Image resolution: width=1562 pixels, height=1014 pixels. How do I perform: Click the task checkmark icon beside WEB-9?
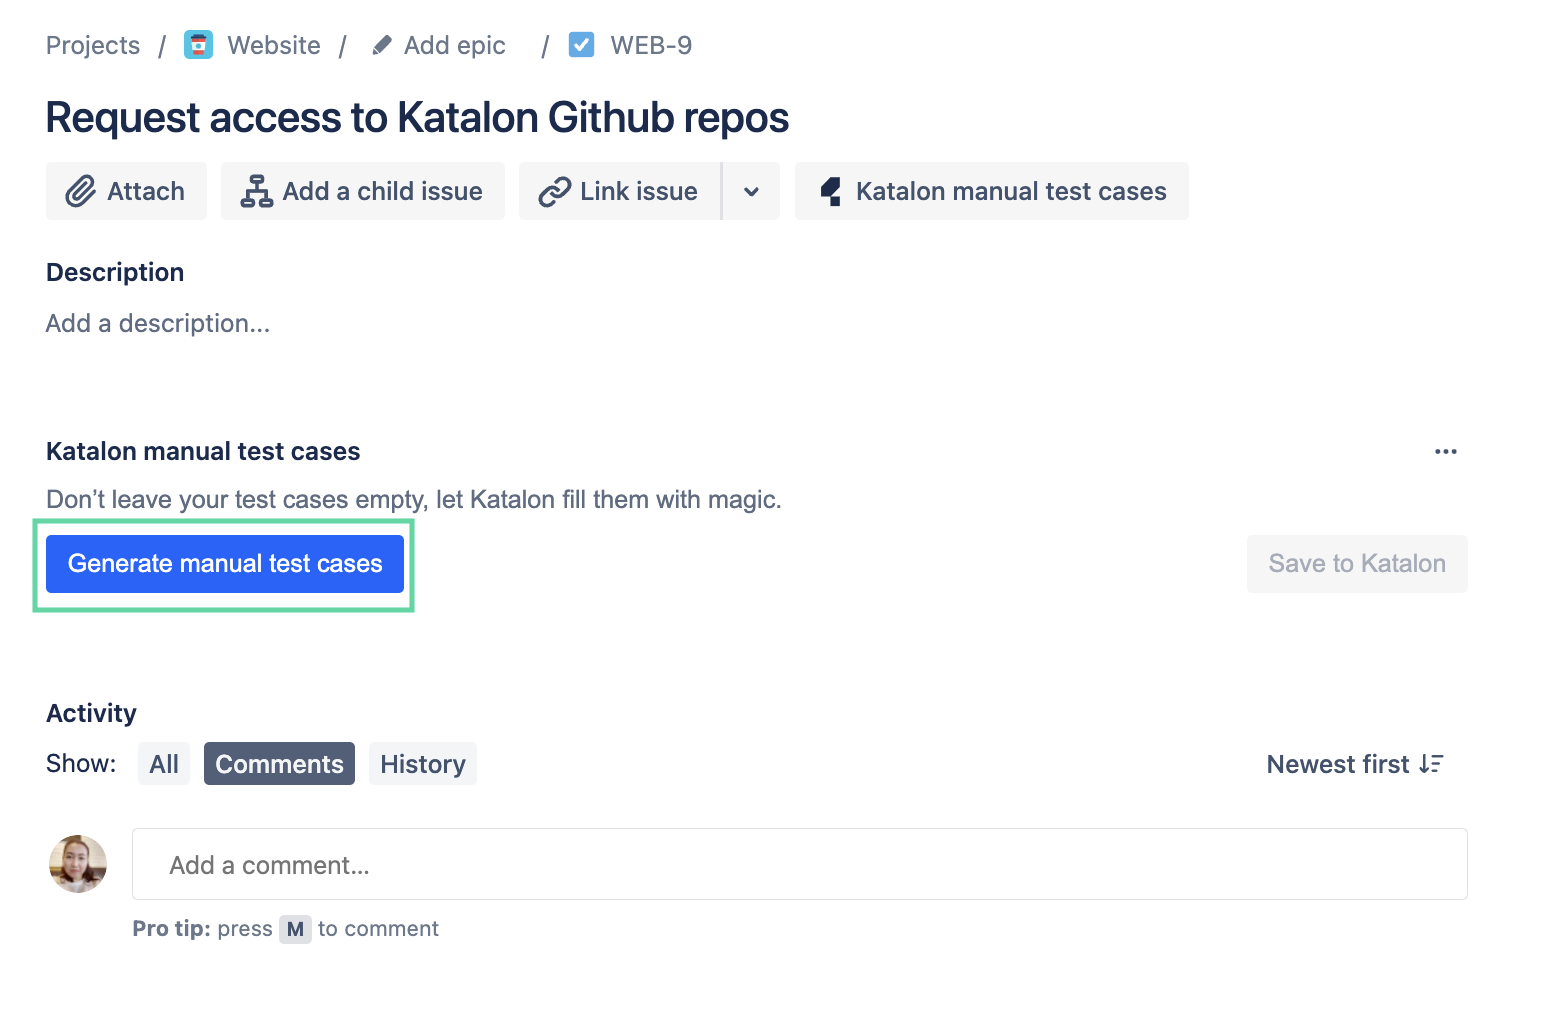[581, 45]
